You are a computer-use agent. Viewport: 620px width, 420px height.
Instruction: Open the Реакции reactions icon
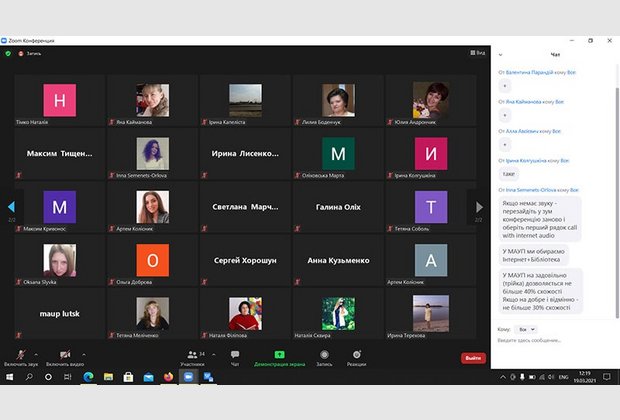[356, 357]
